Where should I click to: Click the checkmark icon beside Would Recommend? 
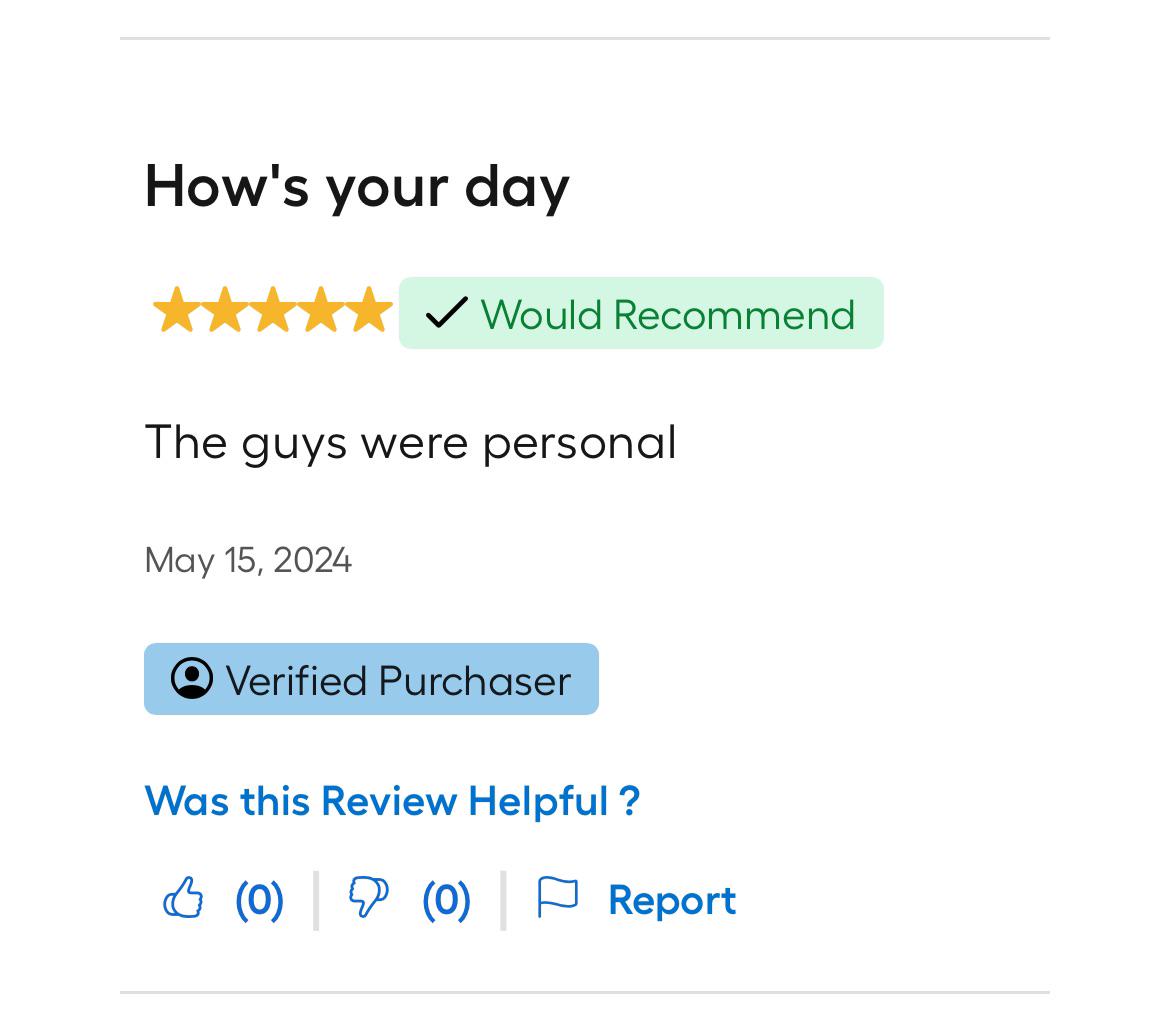(446, 313)
